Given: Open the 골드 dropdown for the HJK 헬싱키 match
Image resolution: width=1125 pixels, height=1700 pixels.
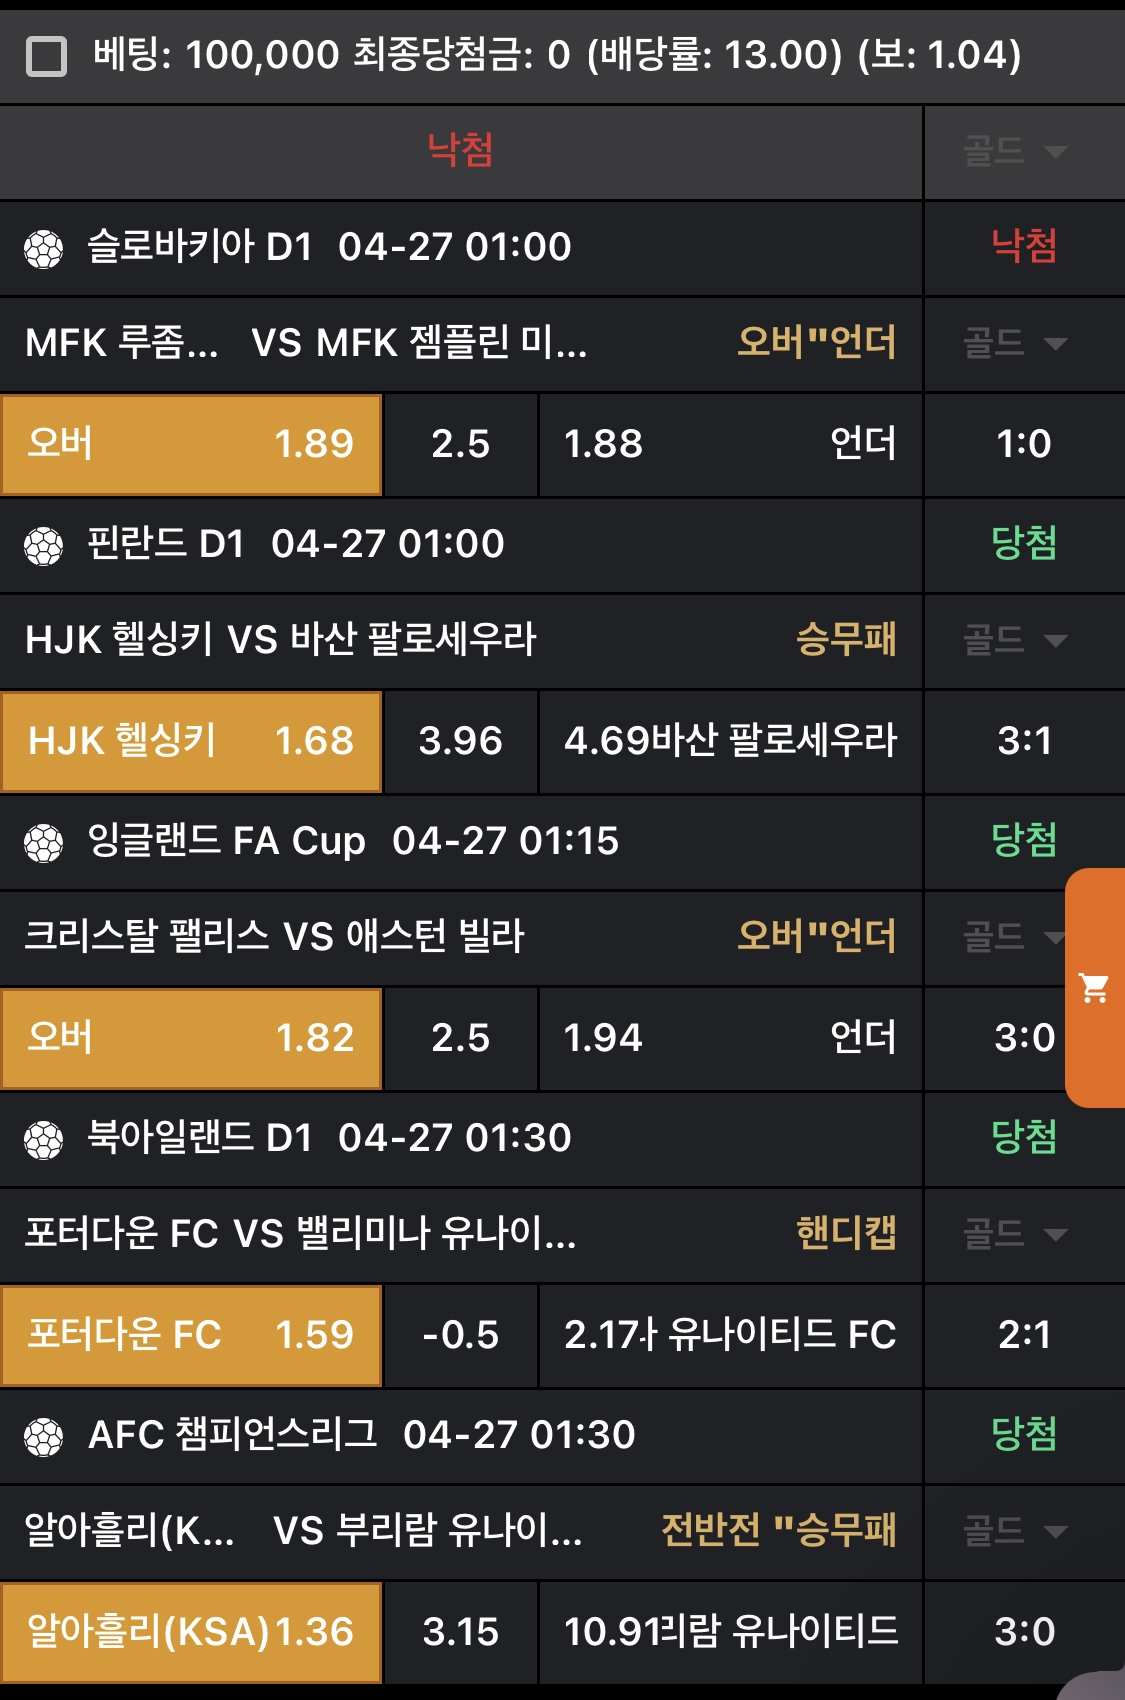Looking at the screenshot, I should 1015,640.
